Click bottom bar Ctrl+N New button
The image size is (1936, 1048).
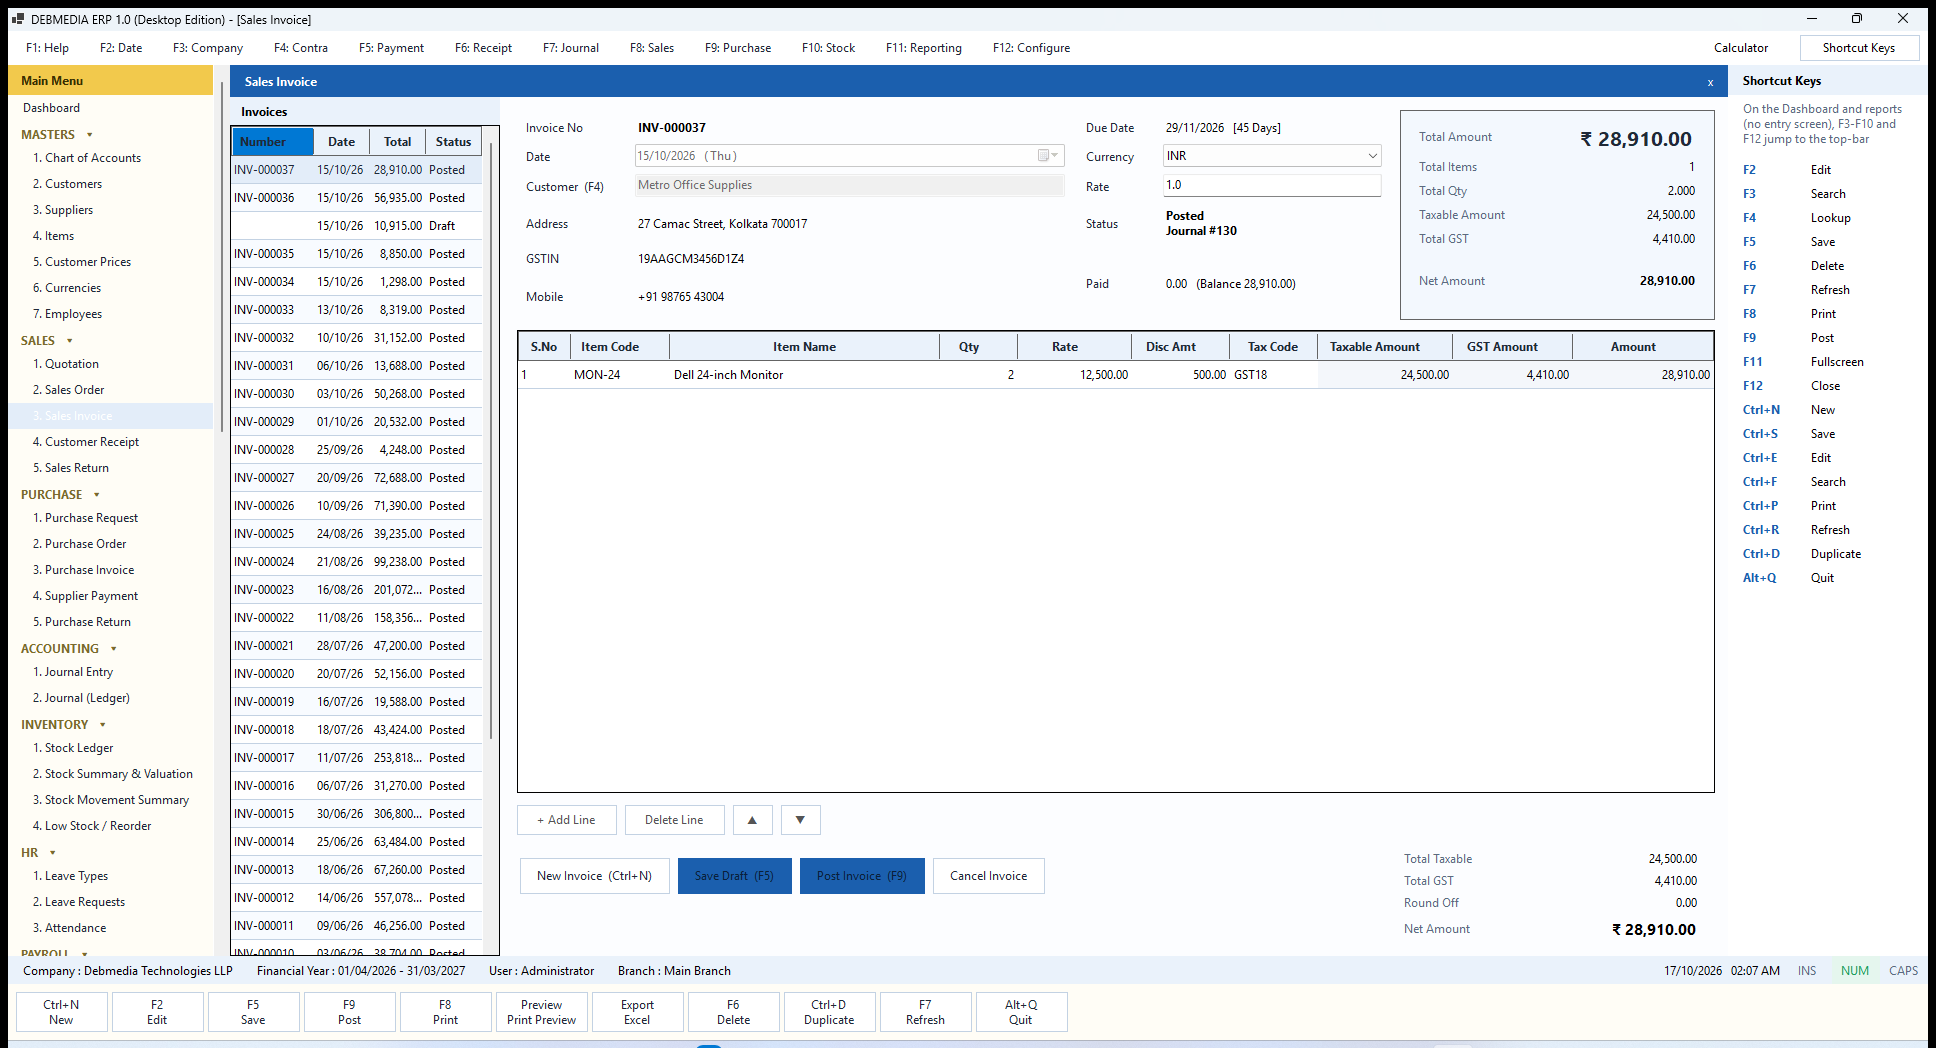click(x=61, y=1012)
